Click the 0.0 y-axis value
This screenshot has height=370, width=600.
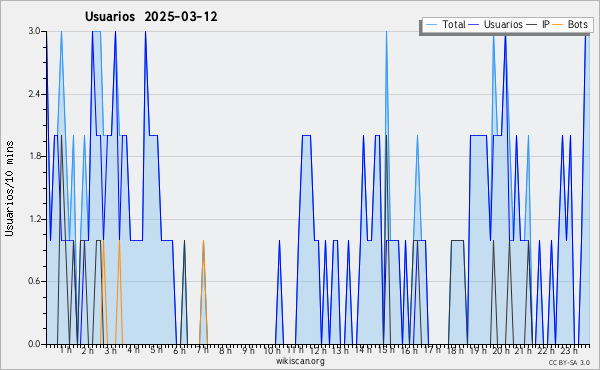click(34, 344)
